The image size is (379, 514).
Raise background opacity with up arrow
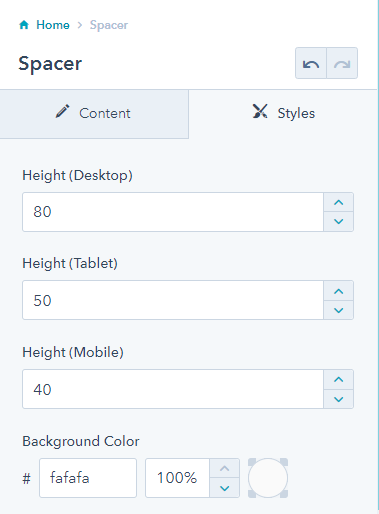[x=224, y=468]
